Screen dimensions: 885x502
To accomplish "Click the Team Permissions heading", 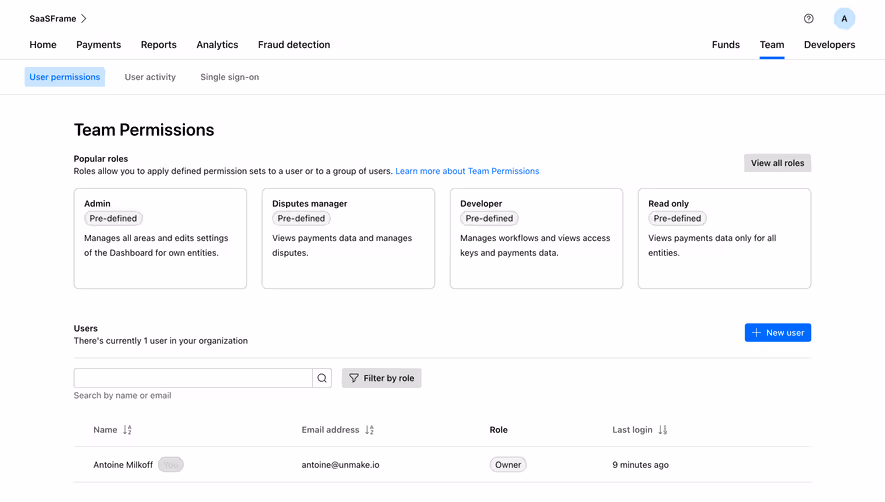I will pos(144,130).
